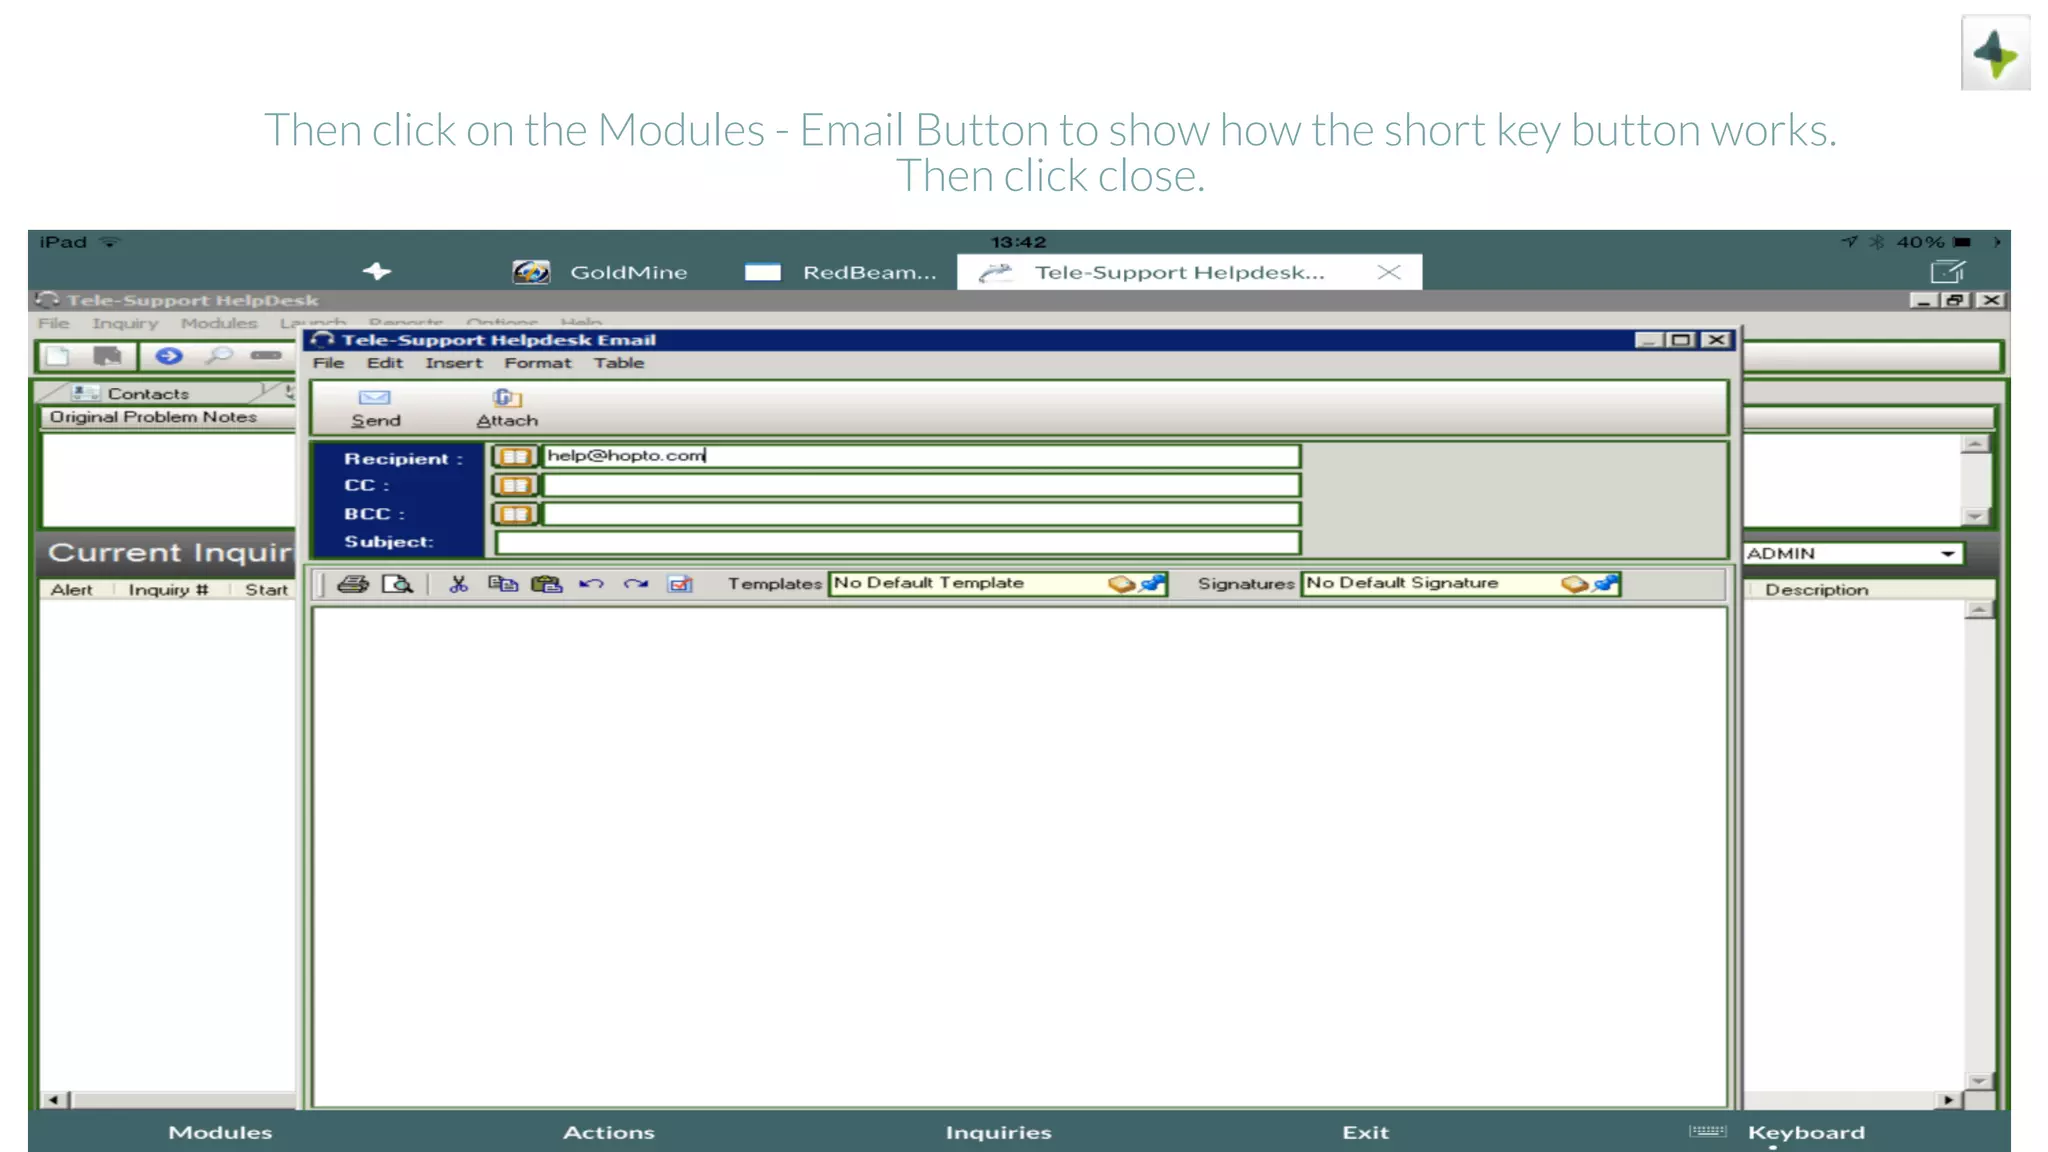Click the second icon in HelpDesk toolbar
Viewport: 2048px width, 1152px height.
tap(107, 356)
